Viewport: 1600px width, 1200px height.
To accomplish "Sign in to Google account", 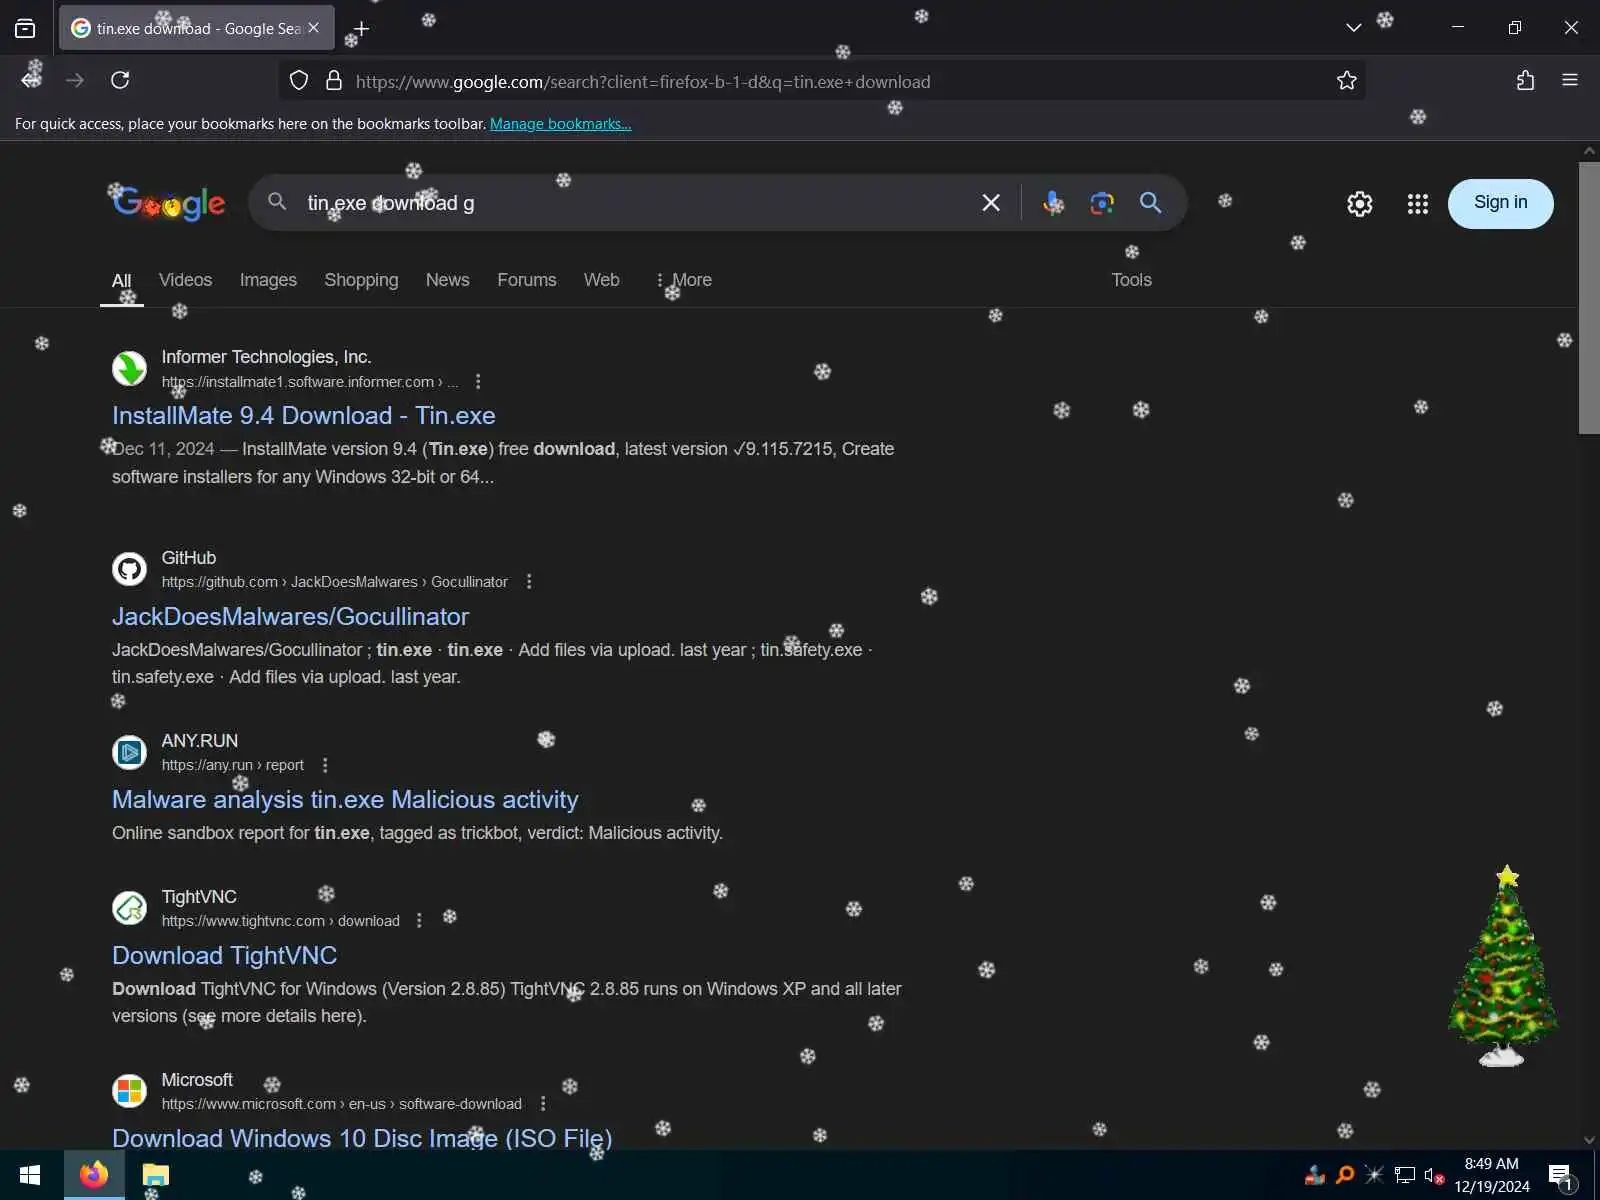I will pos(1501,203).
